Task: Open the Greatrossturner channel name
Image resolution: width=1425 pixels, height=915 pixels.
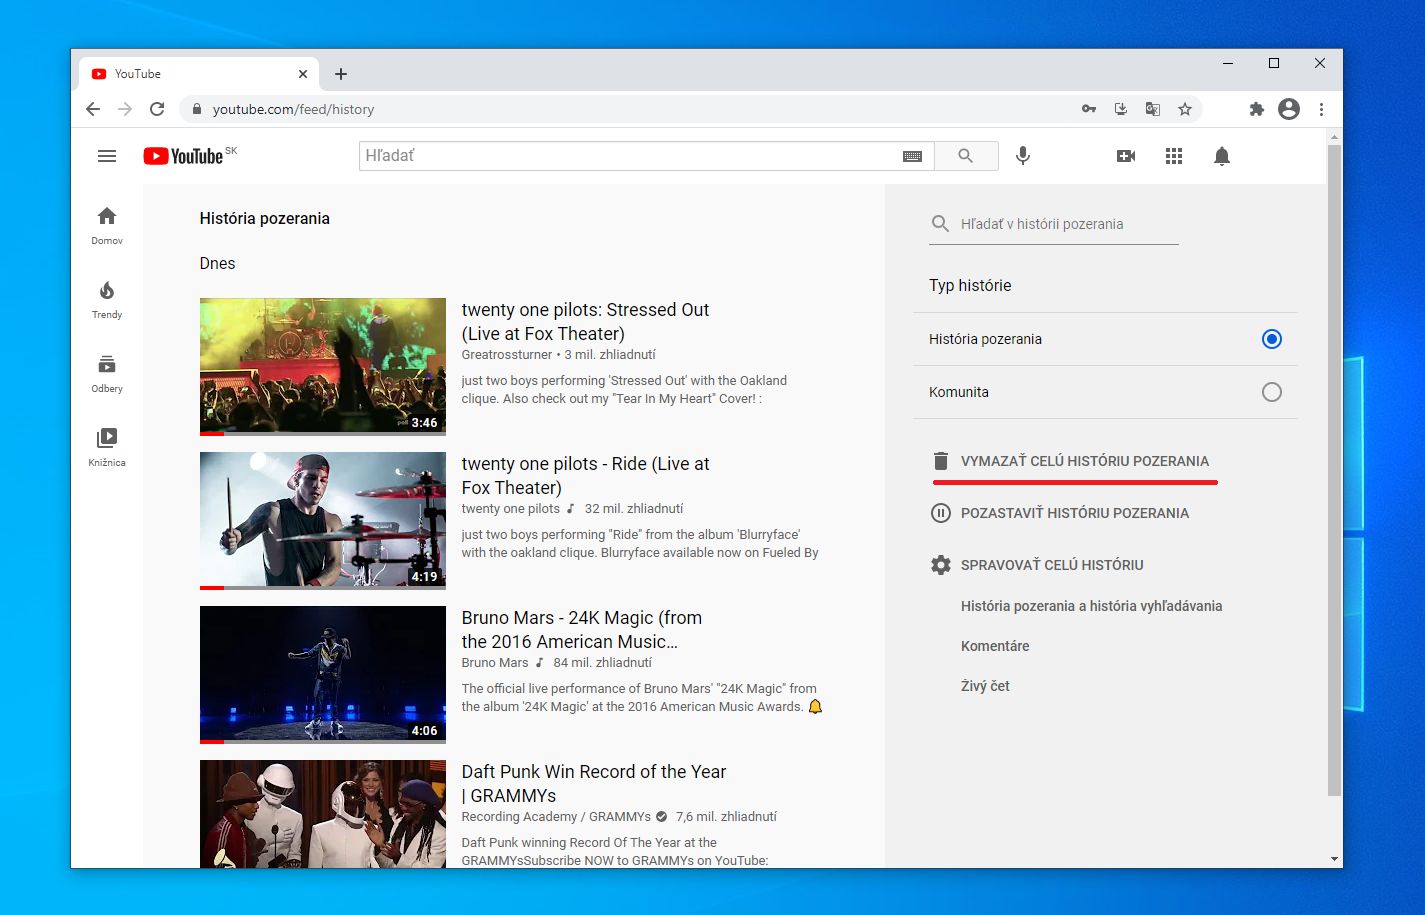Action: coord(507,354)
